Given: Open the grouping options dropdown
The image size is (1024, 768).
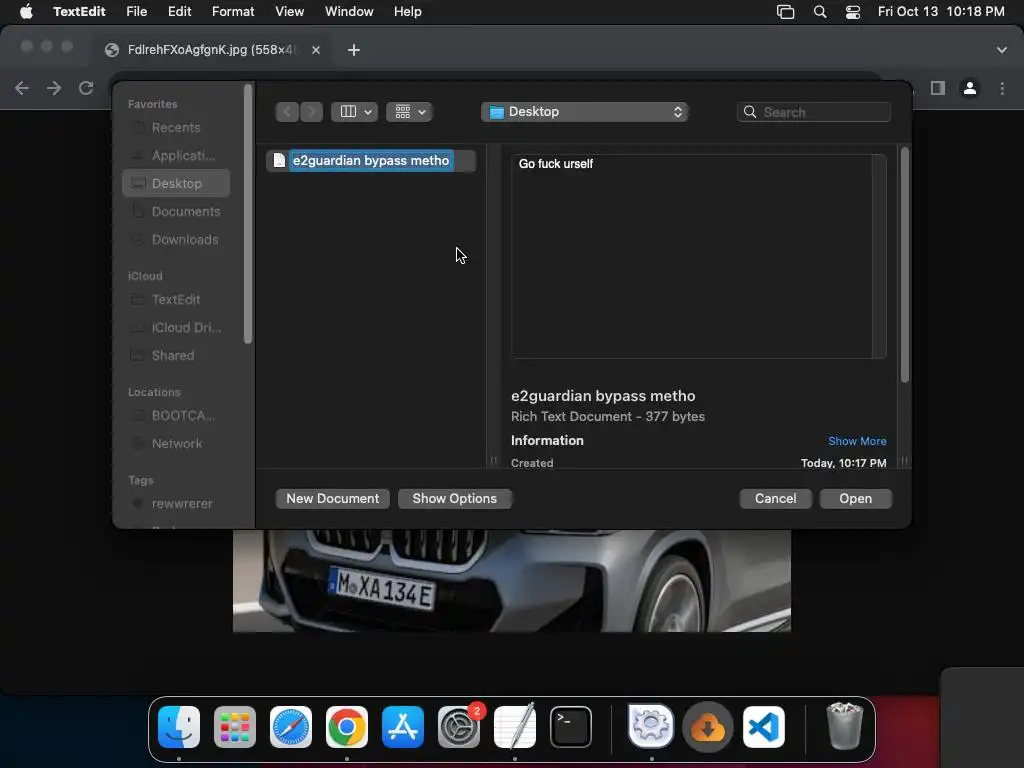Looking at the screenshot, I should [x=409, y=112].
